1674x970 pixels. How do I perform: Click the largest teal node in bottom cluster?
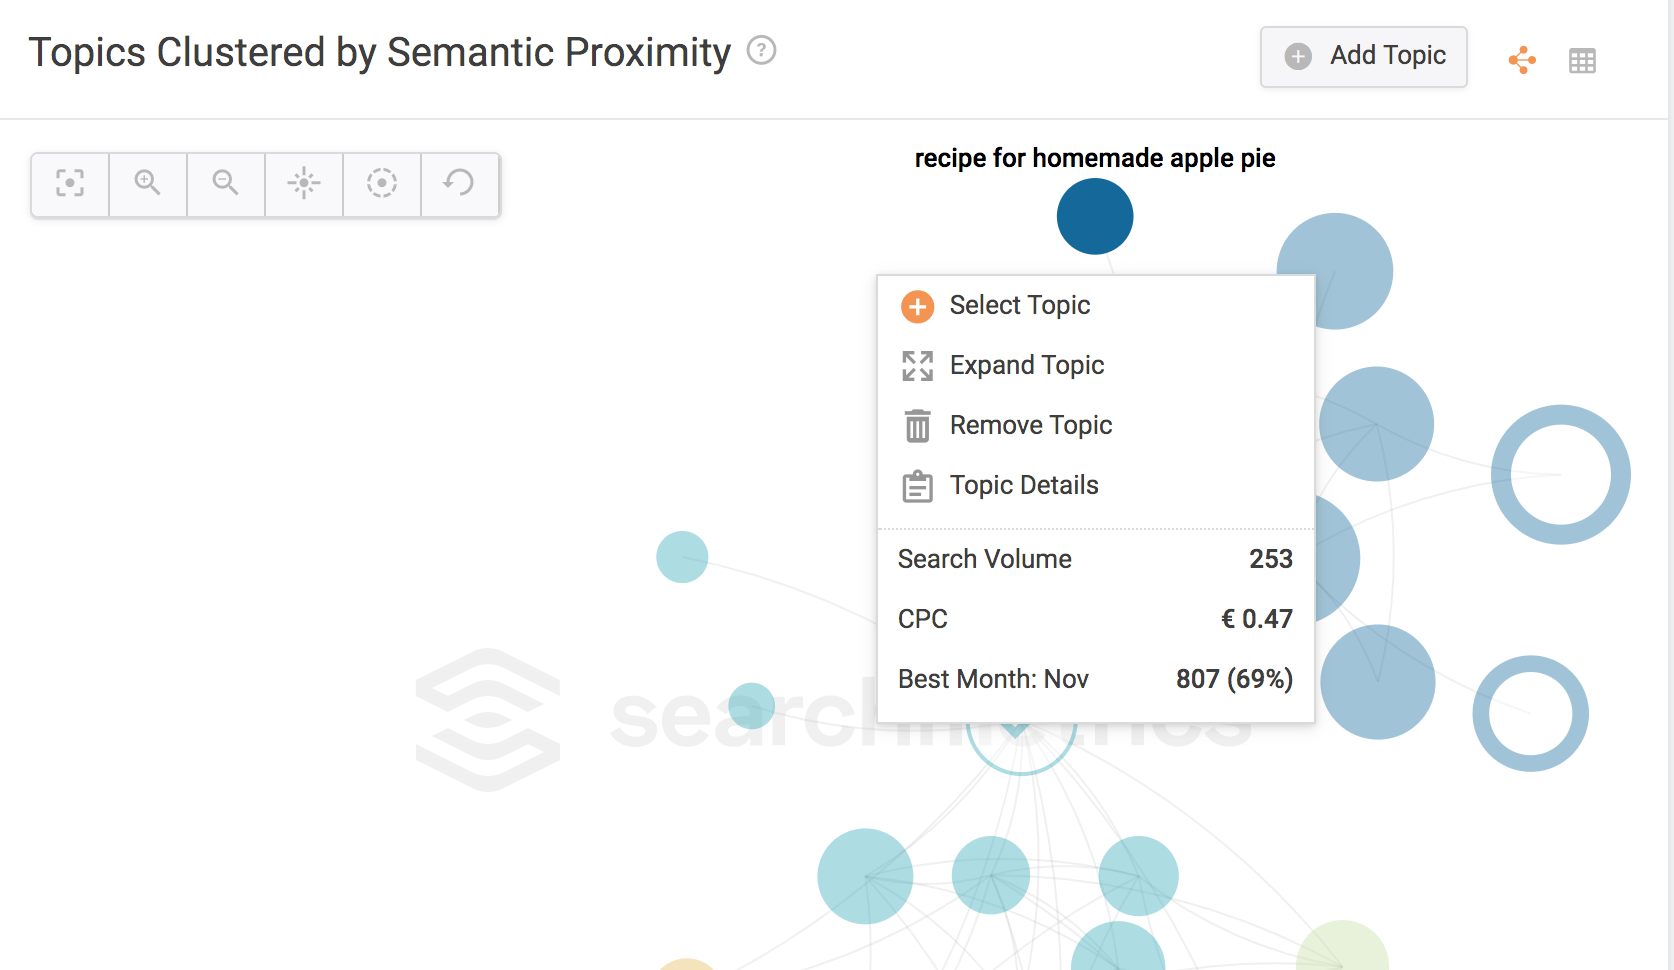click(865, 876)
